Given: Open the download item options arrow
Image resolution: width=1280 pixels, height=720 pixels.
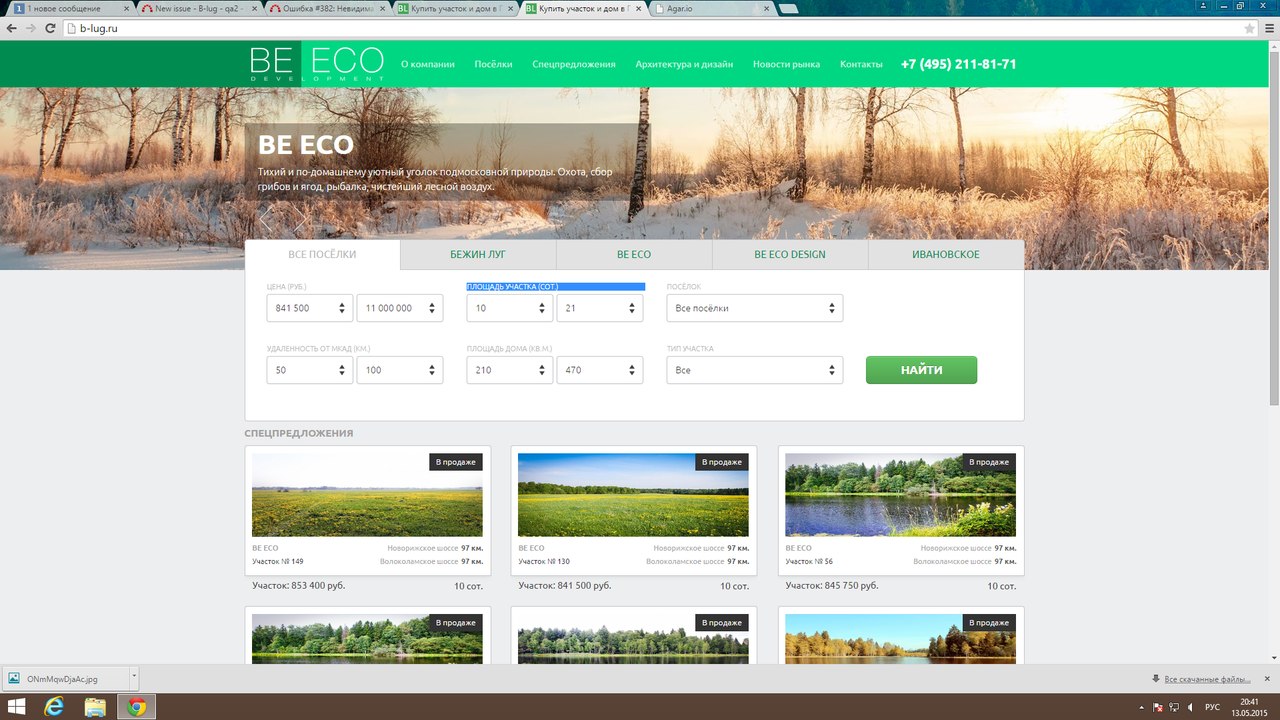Looking at the screenshot, I should [x=133, y=677].
